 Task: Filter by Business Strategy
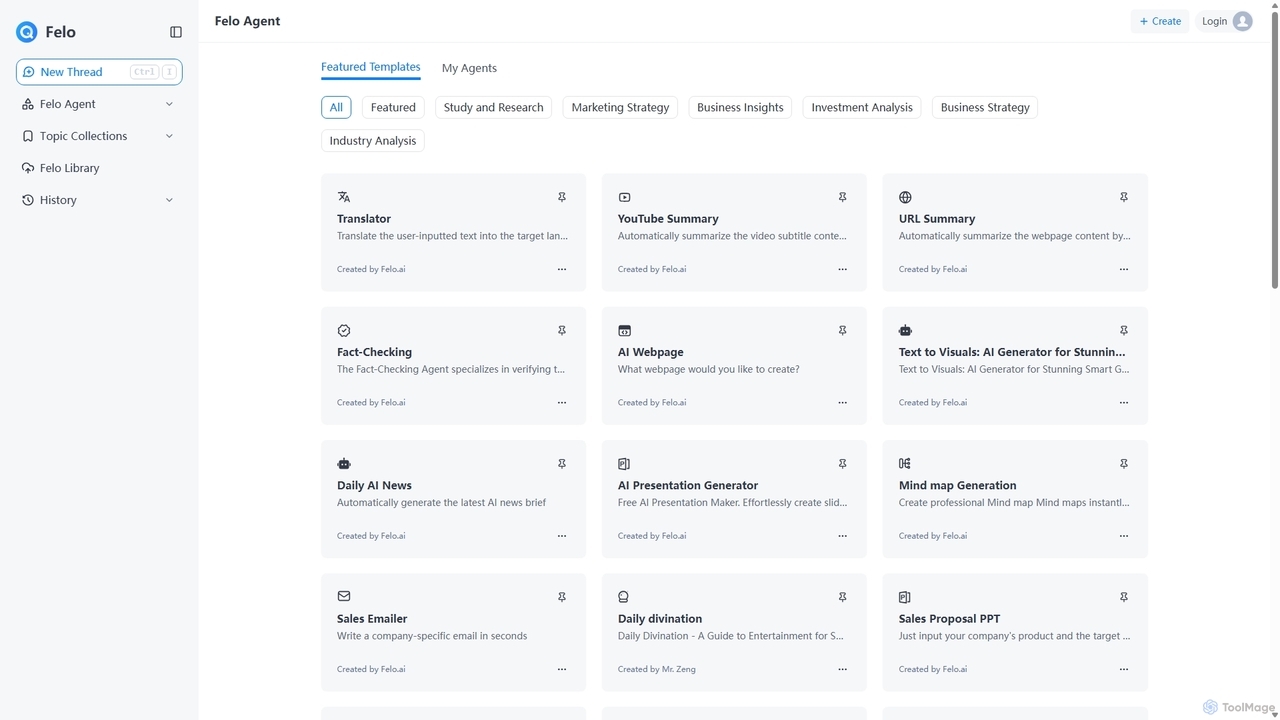click(985, 107)
